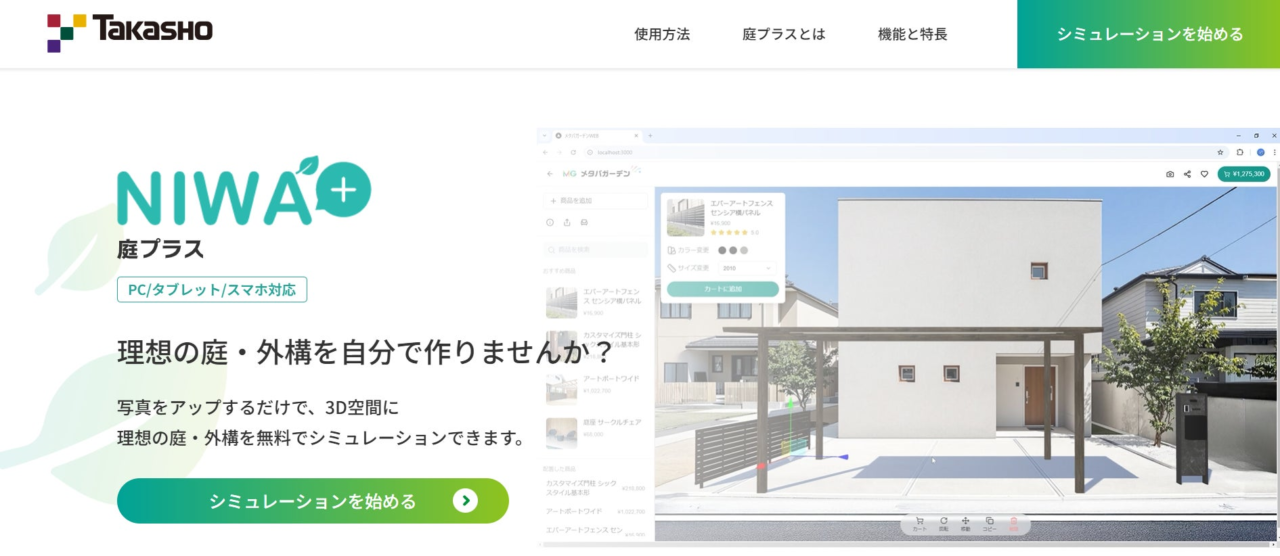Click the Takasho logo in the header
The height and width of the screenshot is (556, 1280).
point(130,33)
